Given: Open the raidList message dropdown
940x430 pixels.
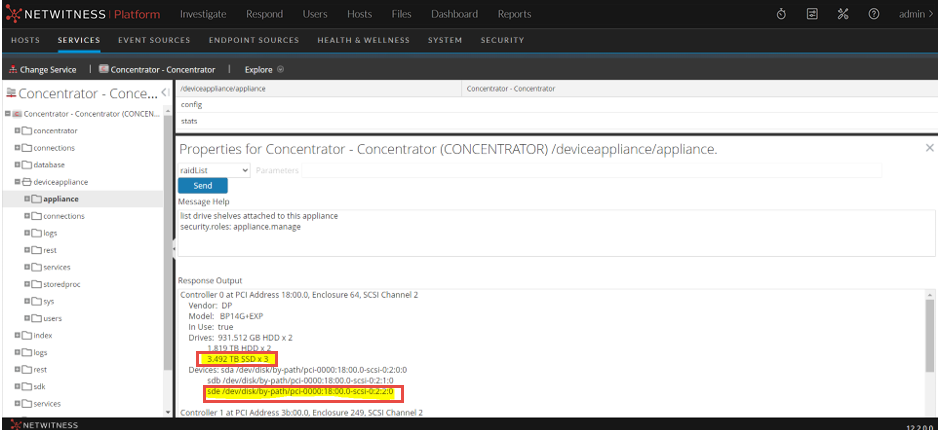Looking at the screenshot, I should point(214,170).
